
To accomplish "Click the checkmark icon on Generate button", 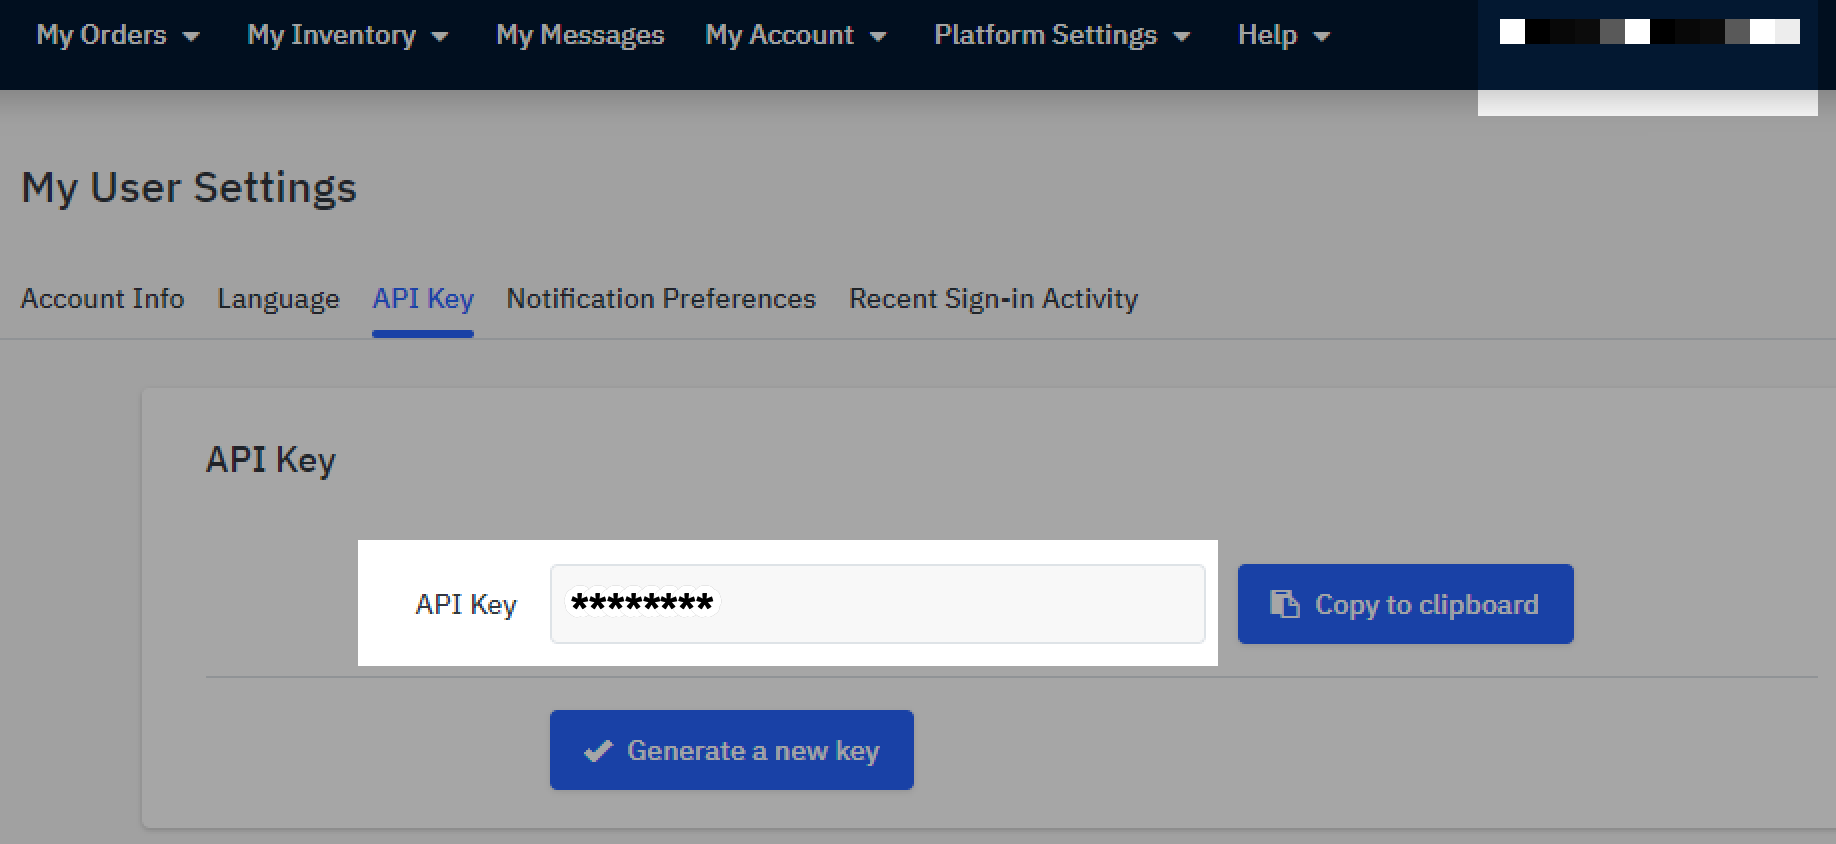I will pos(598,751).
